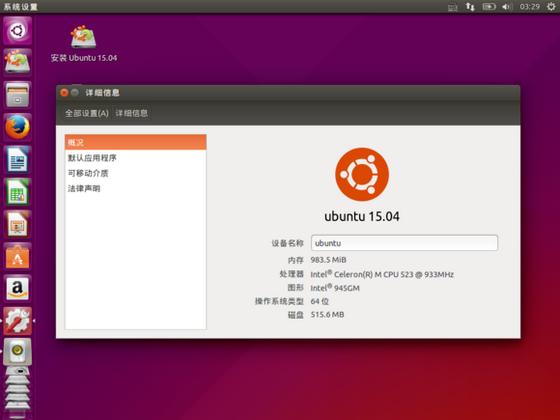Open the stacked drives icon in launcher
The height and width of the screenshot is (420, 560).
(18, 393)
